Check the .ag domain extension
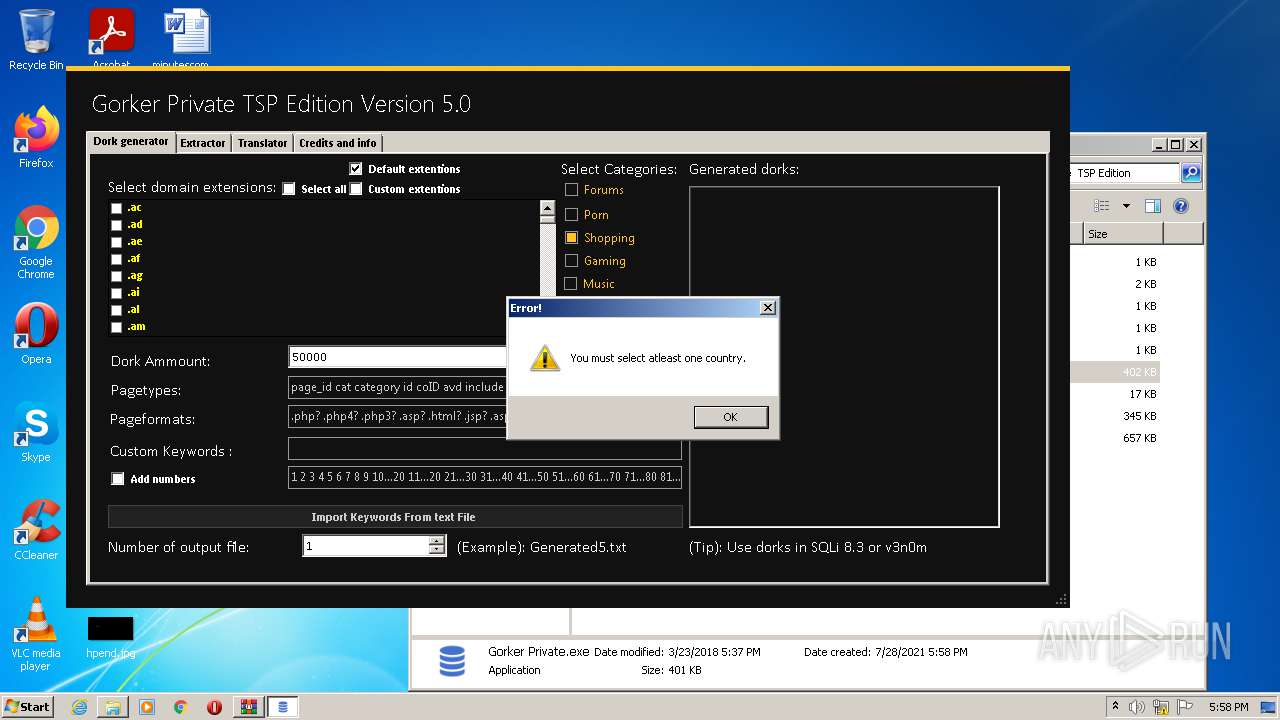The height and width of the screenshot is (720, 1280). point(117,276)
